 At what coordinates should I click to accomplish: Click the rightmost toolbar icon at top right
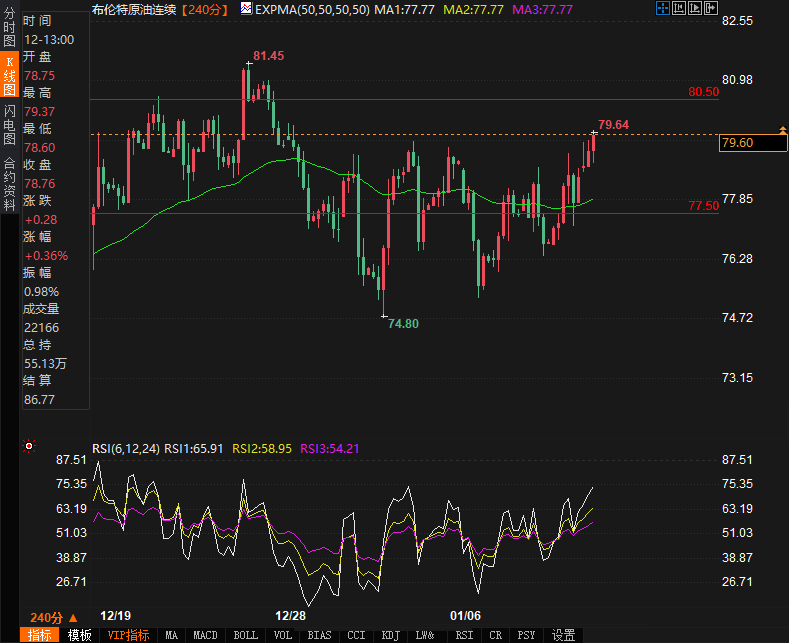711,9
